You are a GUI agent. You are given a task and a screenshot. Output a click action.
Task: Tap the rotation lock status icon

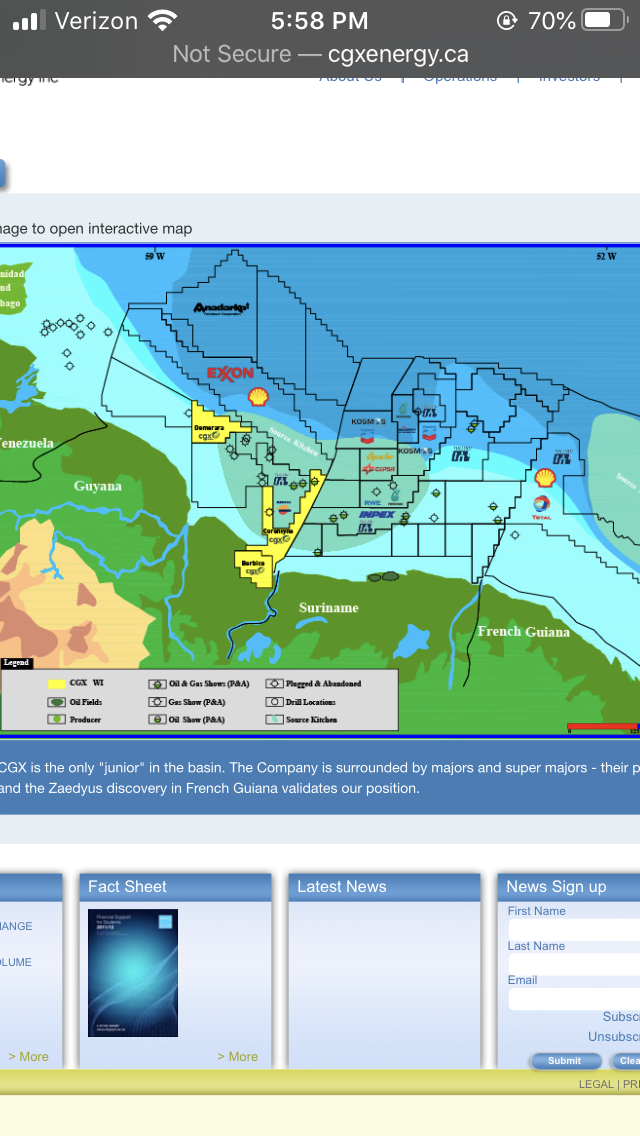[507, 20]
